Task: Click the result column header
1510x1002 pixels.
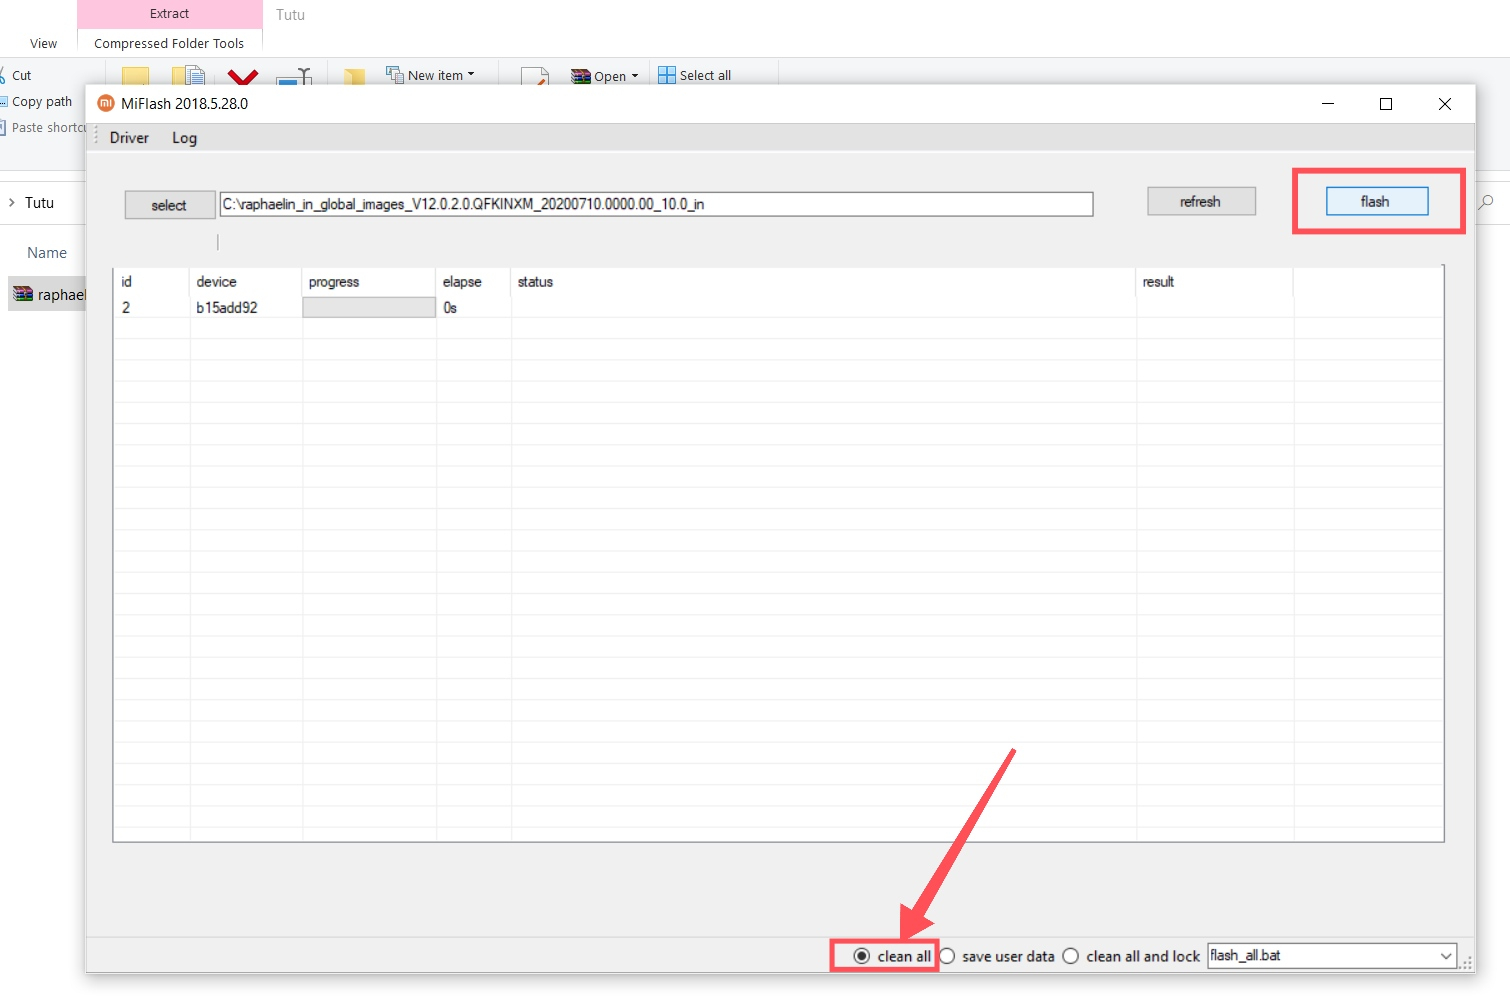Action: coord(1214,282)
